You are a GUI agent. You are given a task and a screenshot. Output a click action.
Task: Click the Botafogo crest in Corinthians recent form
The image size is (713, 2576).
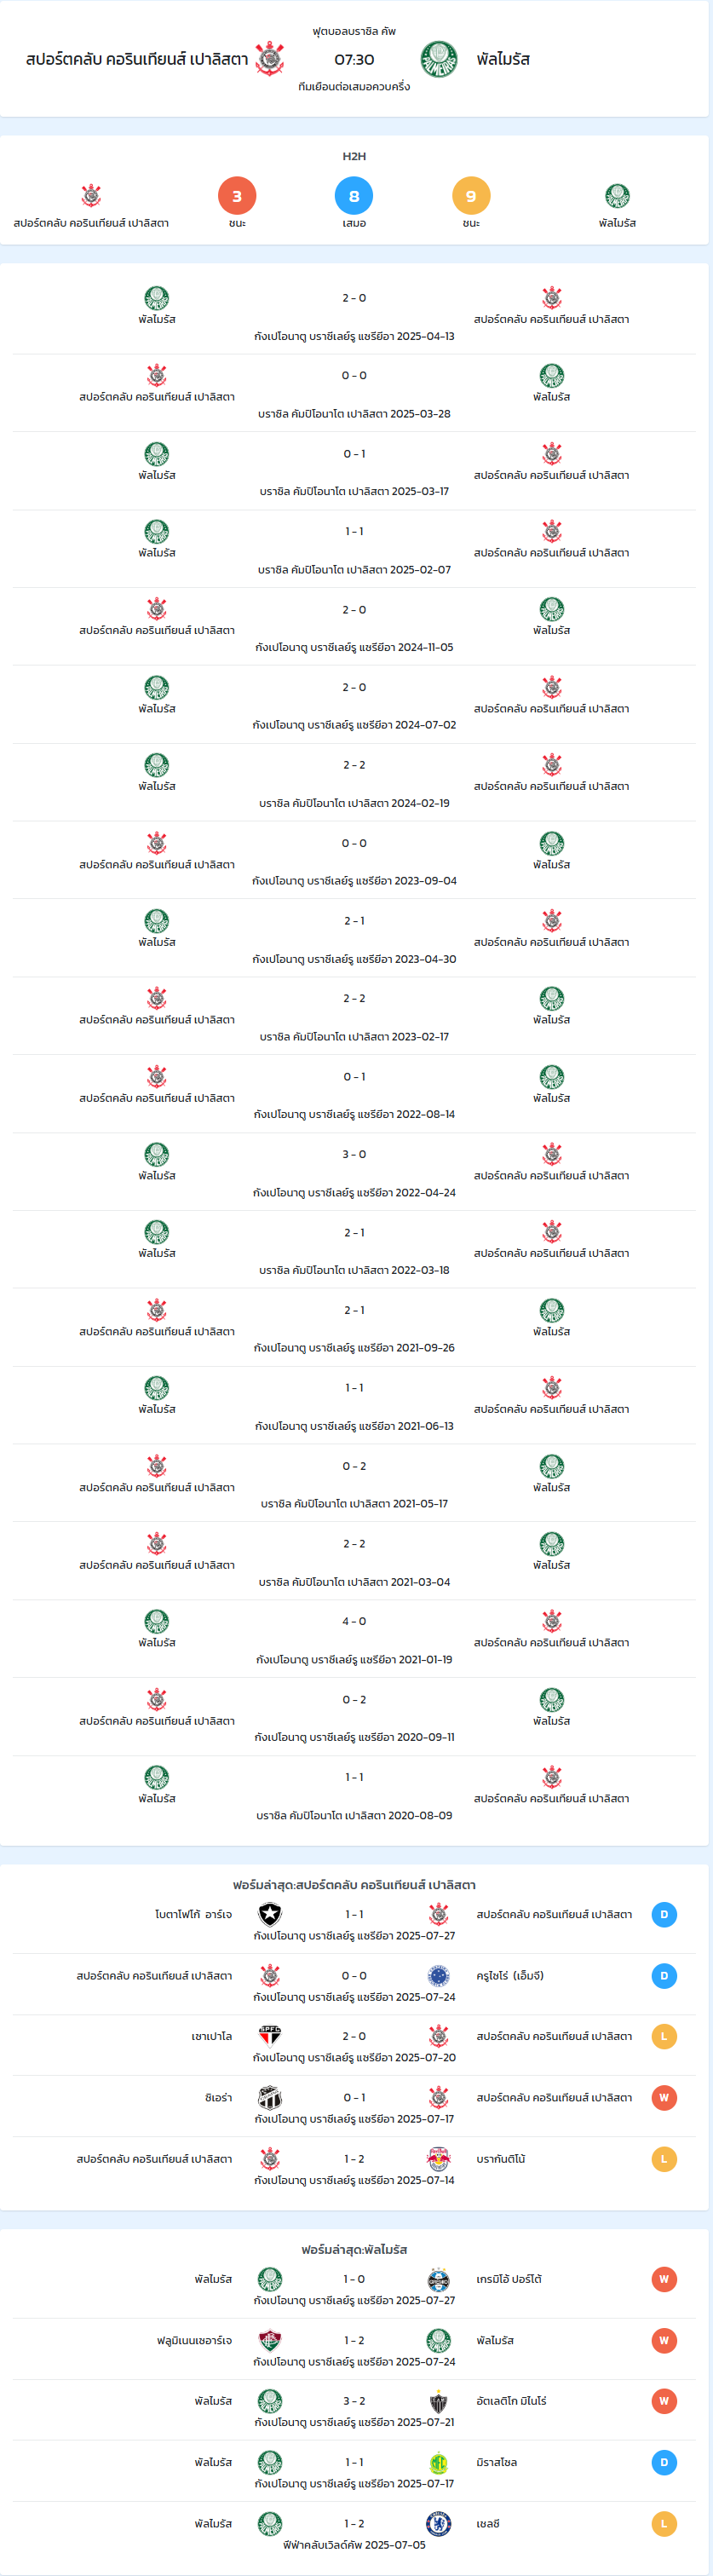pyautogui.click(x=270, y=1914)
